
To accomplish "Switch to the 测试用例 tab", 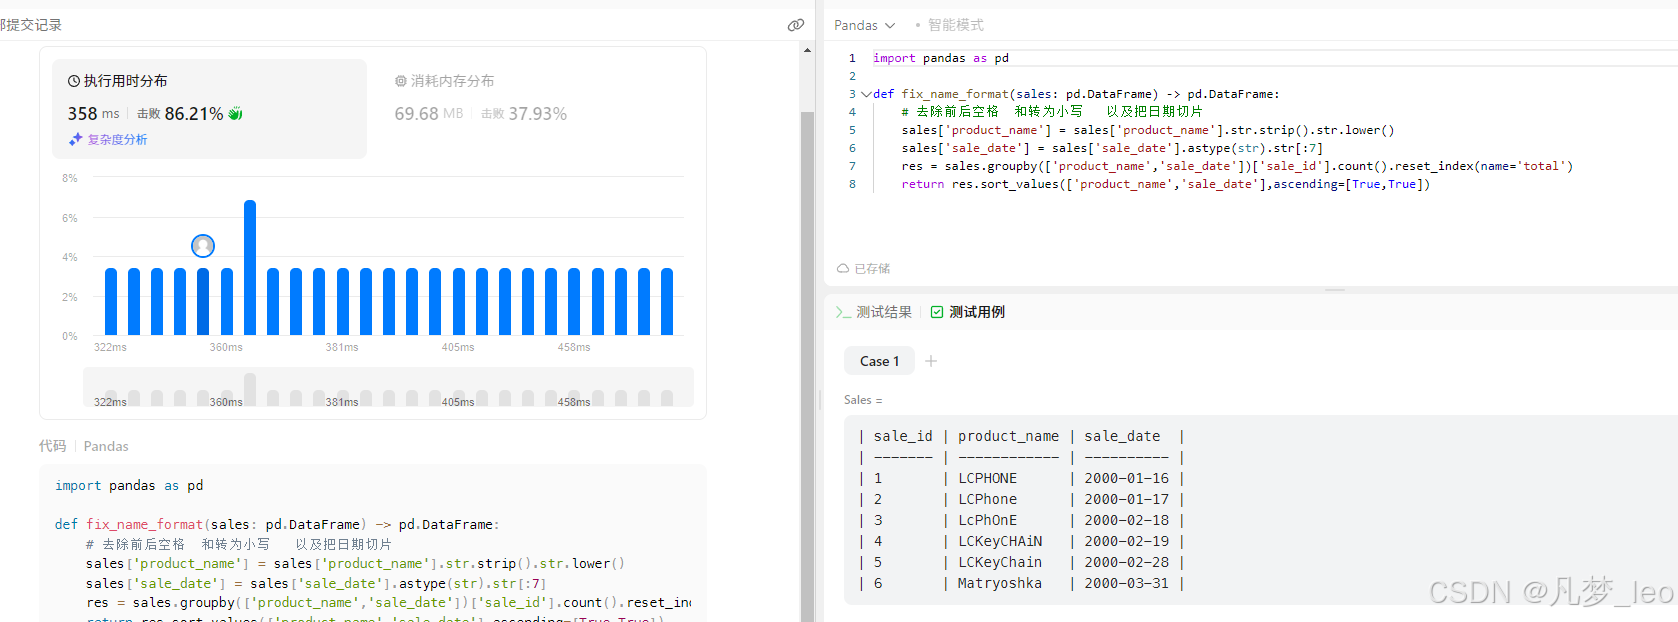I will (968, 312).
